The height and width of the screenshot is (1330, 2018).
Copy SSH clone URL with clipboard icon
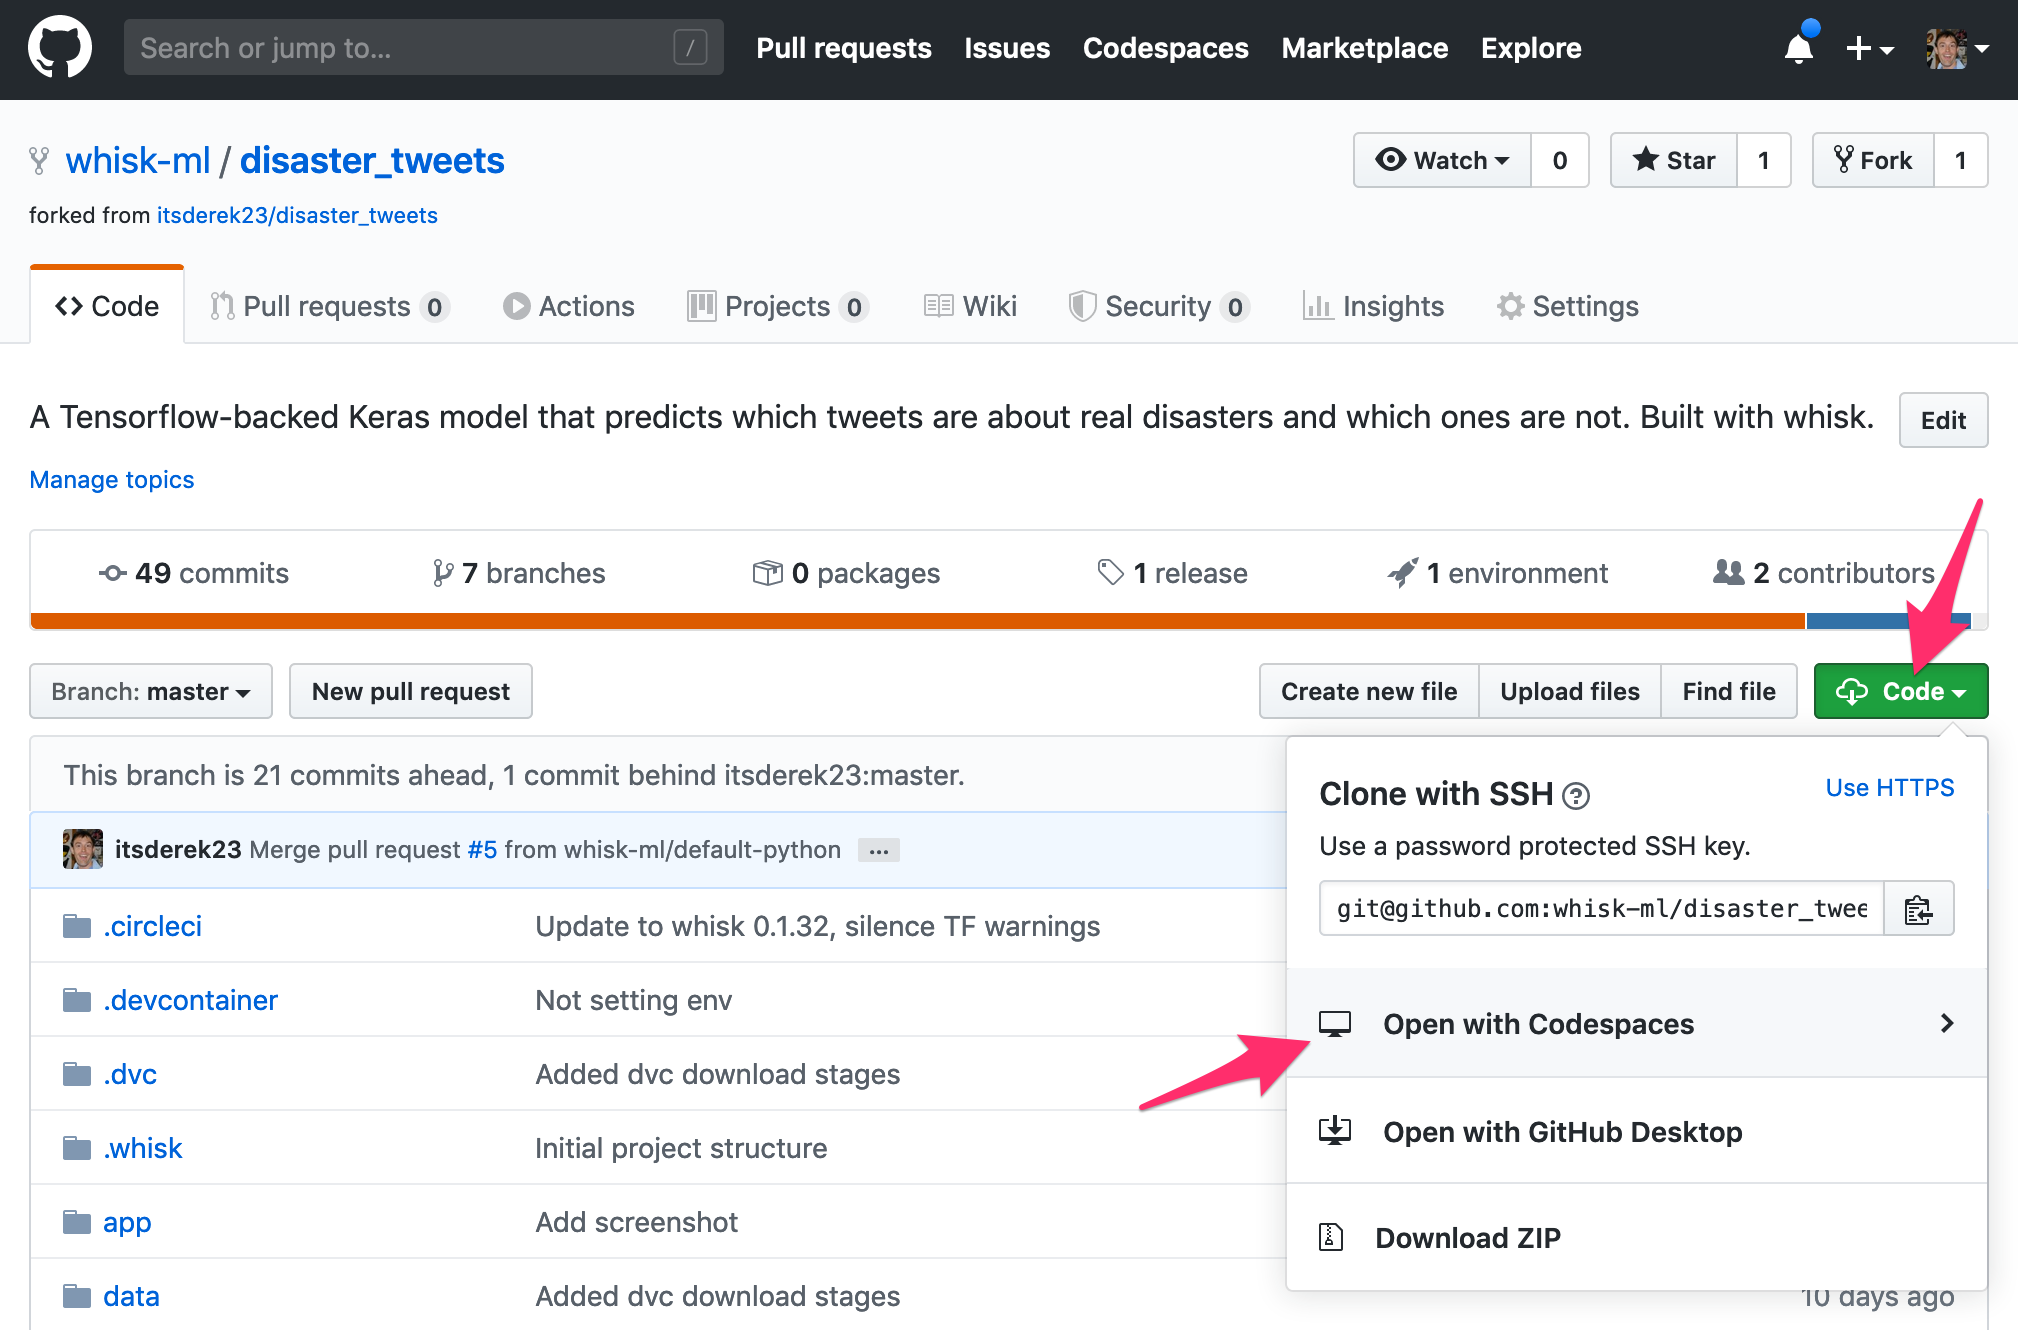tap(1918, 909)
